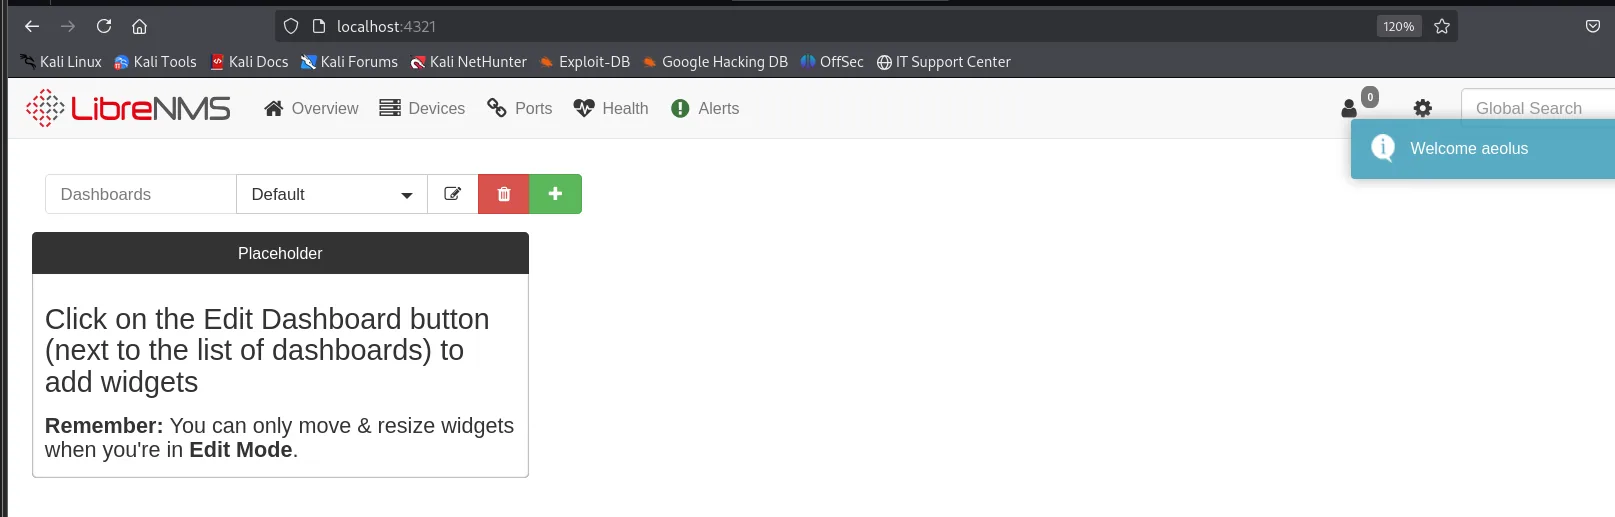The image size is (1615, 517).
Task: Delete dashboard with red trash button
Action: tap(504, 194)
